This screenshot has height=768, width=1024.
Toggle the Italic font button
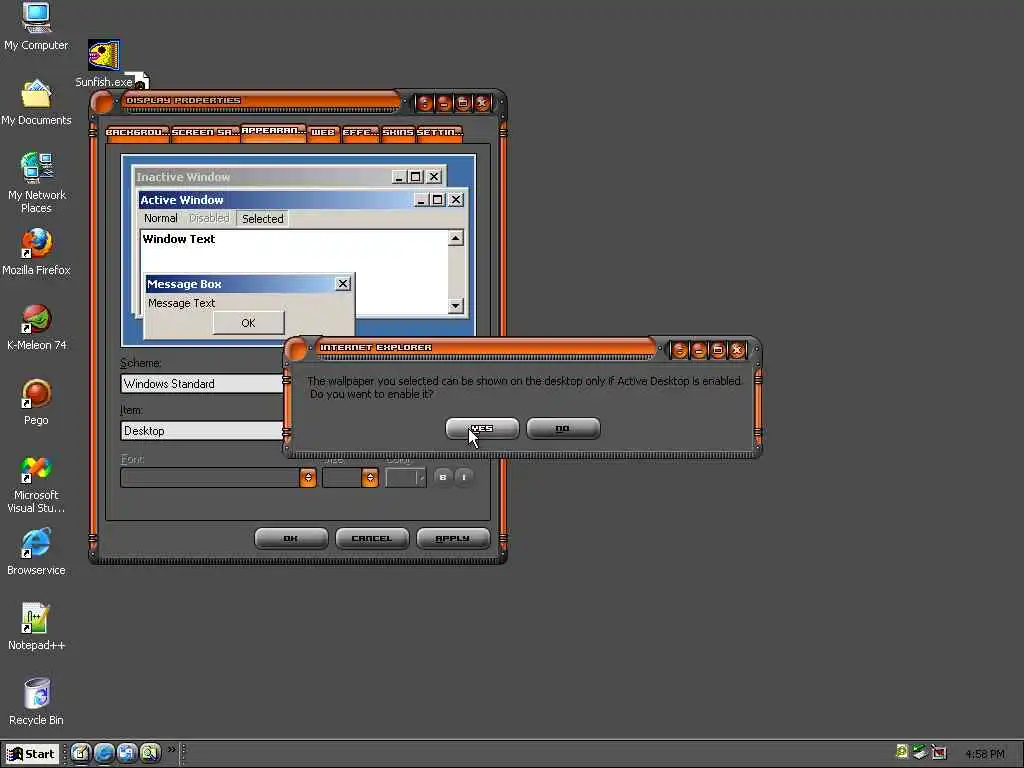tap(464, 477)
